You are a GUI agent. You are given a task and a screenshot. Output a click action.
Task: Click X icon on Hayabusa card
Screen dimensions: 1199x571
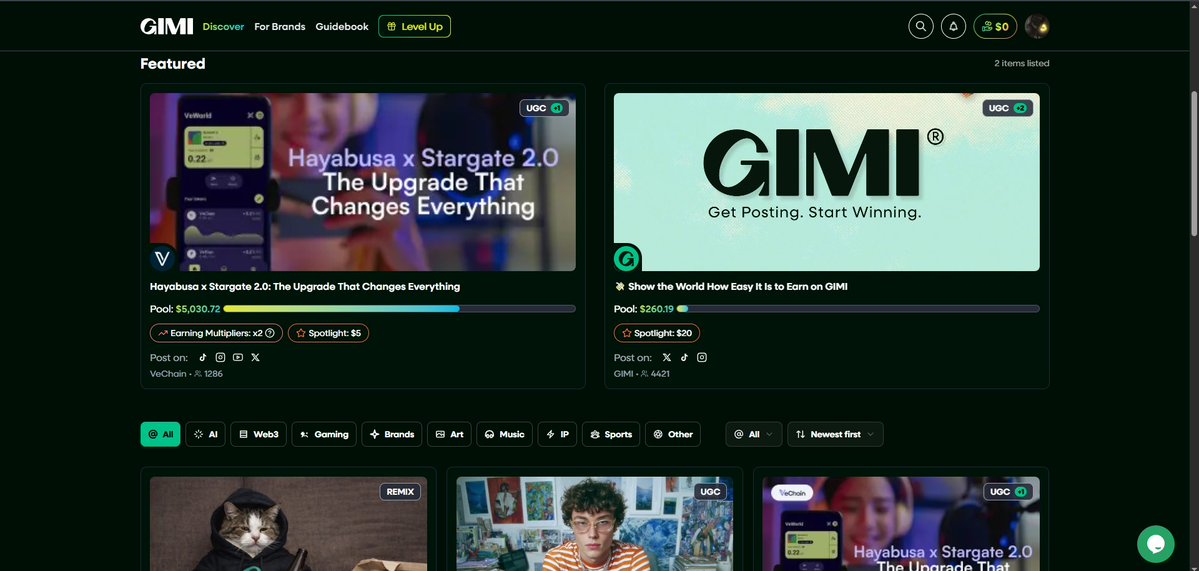[255, 357]
